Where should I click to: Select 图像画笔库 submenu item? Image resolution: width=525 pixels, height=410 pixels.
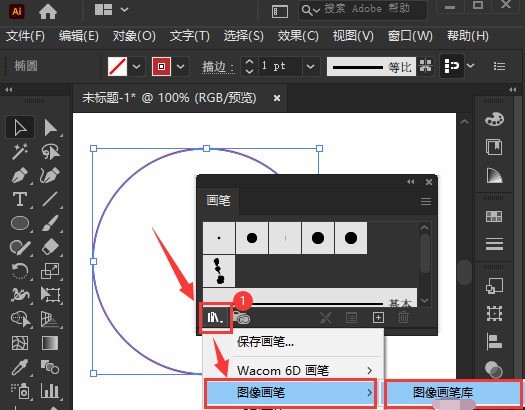click(x=454, y=392)
